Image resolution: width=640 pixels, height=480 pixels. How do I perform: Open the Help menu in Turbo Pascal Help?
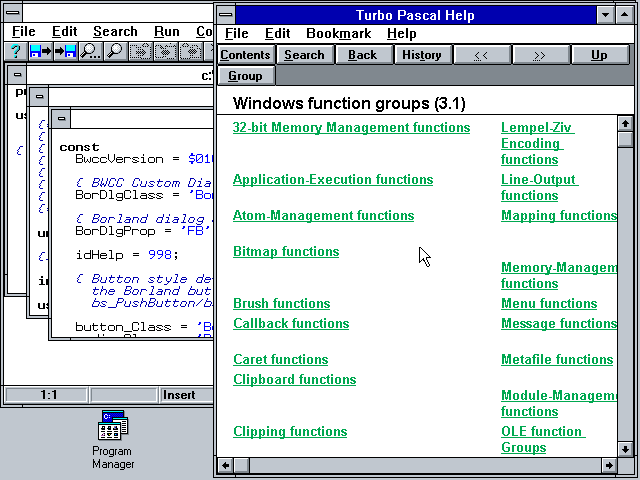click(402, 33)
